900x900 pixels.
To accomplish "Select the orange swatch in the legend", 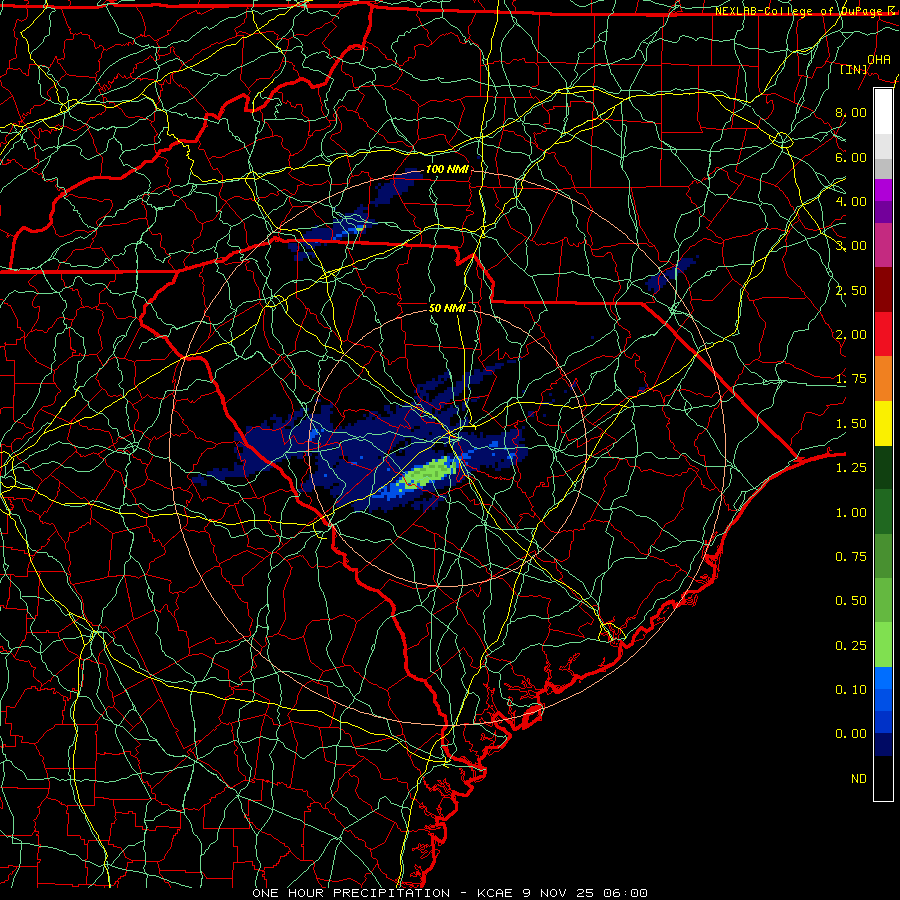I will tap(883, 379).
